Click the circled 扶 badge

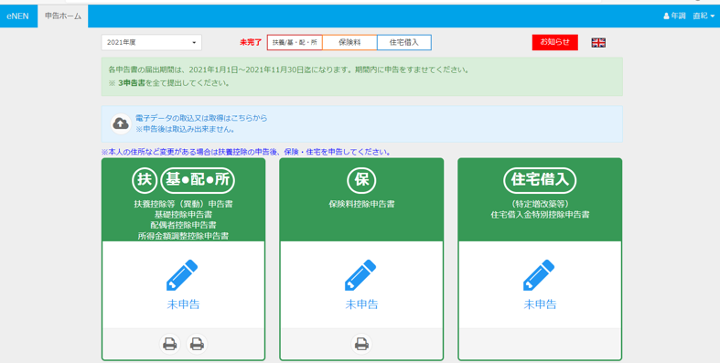tap(145, 180)
